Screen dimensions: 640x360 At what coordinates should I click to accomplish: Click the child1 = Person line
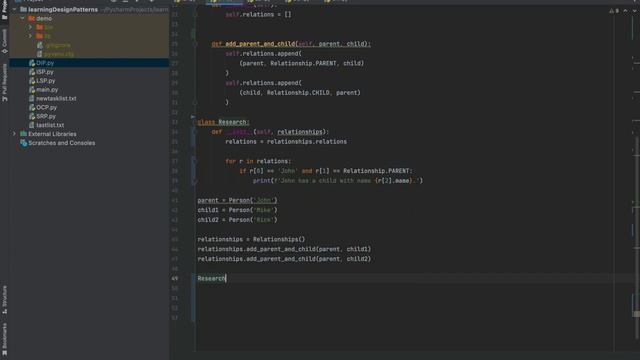(x=238, y=210)
